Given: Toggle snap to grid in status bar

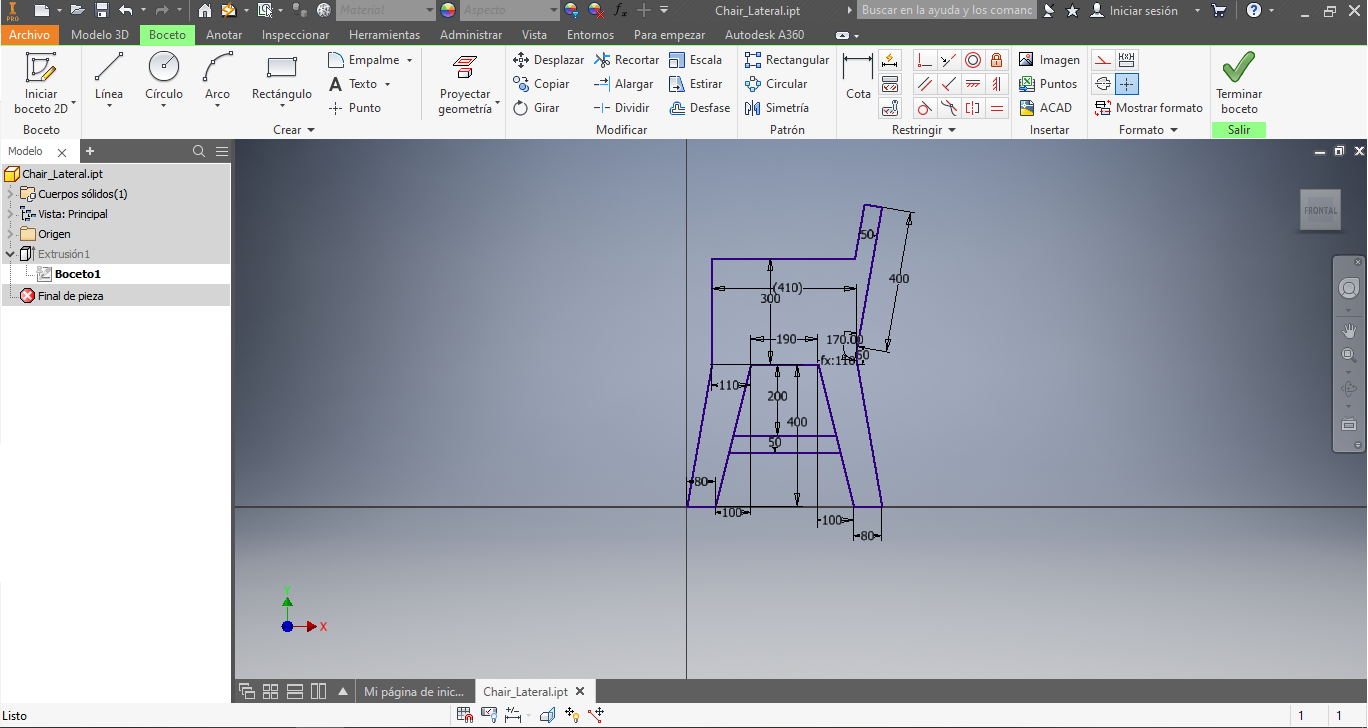Looking at the screenshot, I should pyautogui.click(x=465, y=715).
